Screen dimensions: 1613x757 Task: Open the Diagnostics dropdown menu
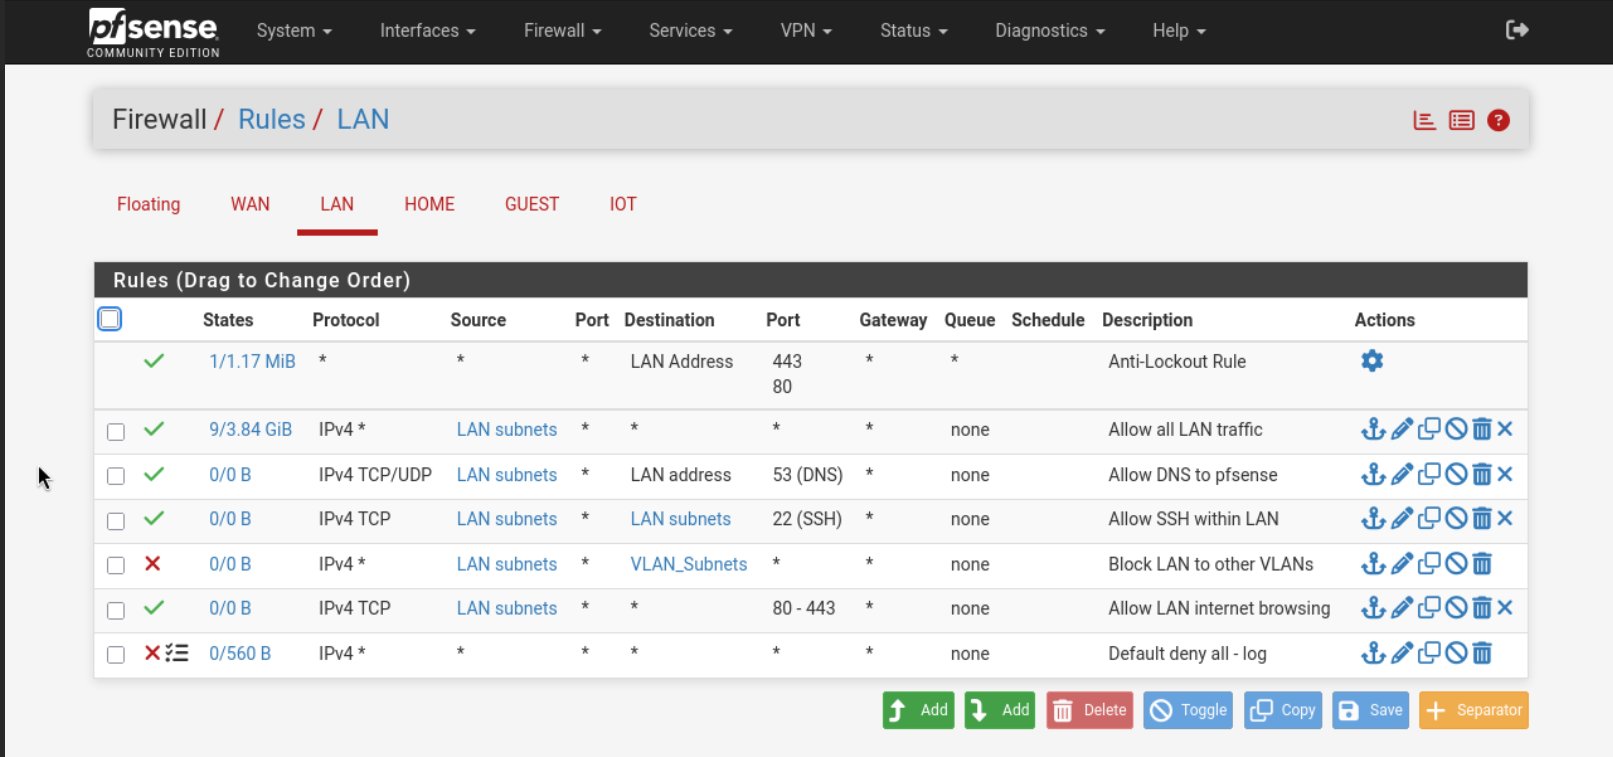tap(1050, 31)
